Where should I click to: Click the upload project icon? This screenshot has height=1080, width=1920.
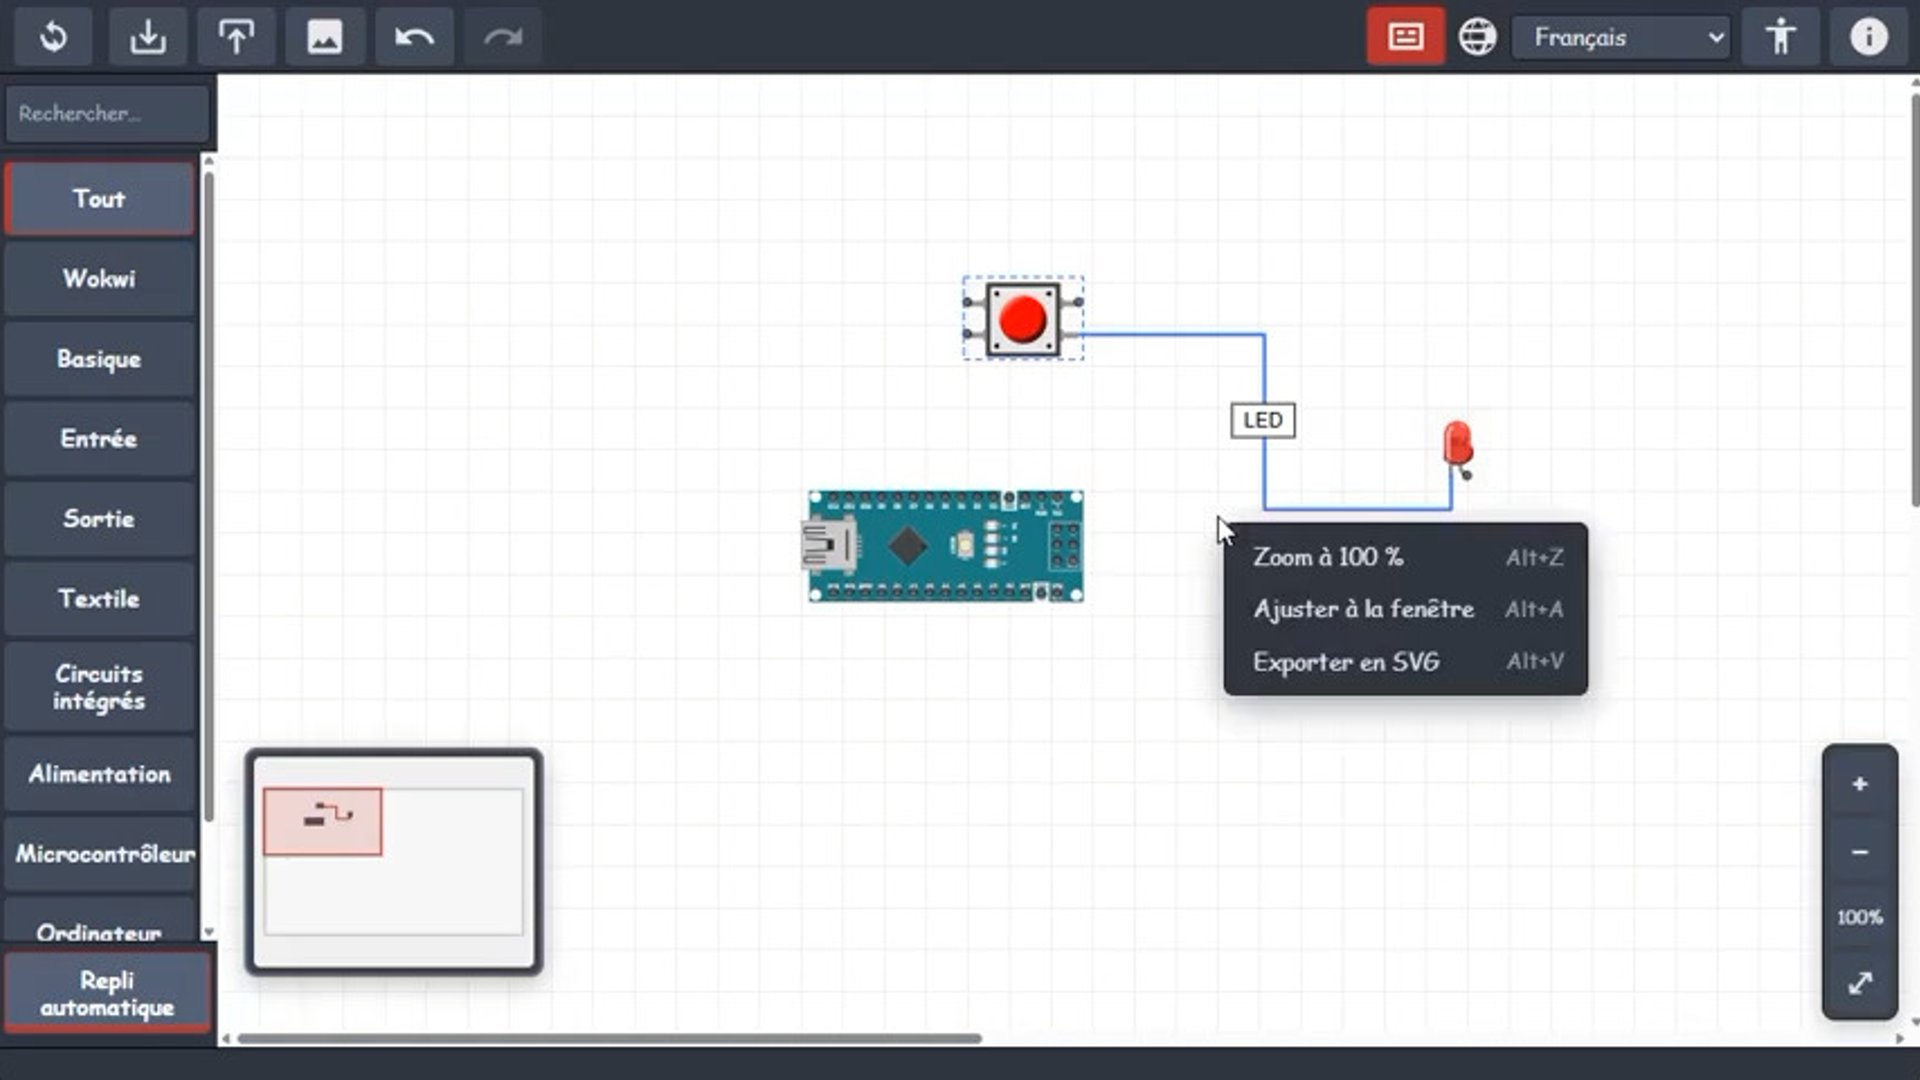[x=236, y=37]
